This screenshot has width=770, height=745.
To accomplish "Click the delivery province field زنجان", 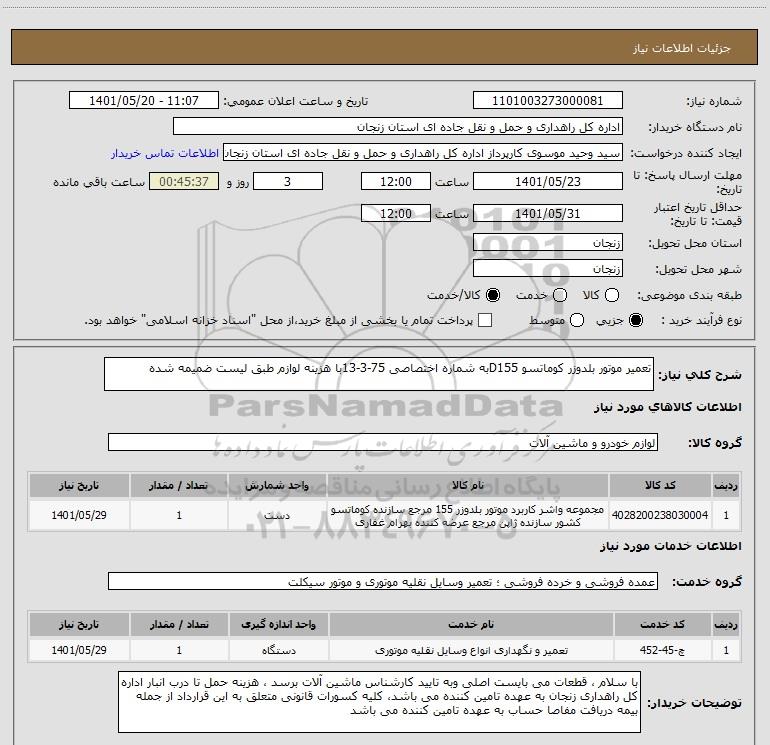I will [548, 242].
